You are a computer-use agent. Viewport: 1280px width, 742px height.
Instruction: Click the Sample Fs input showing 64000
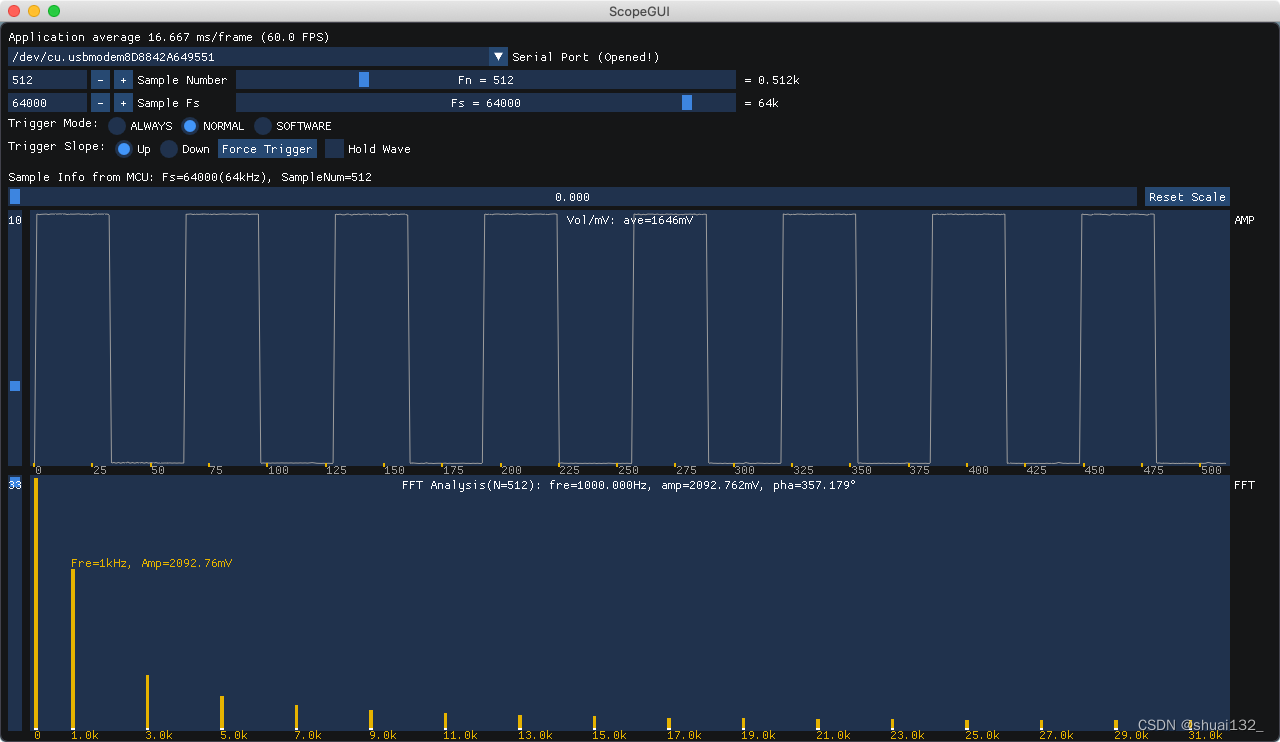47,103
